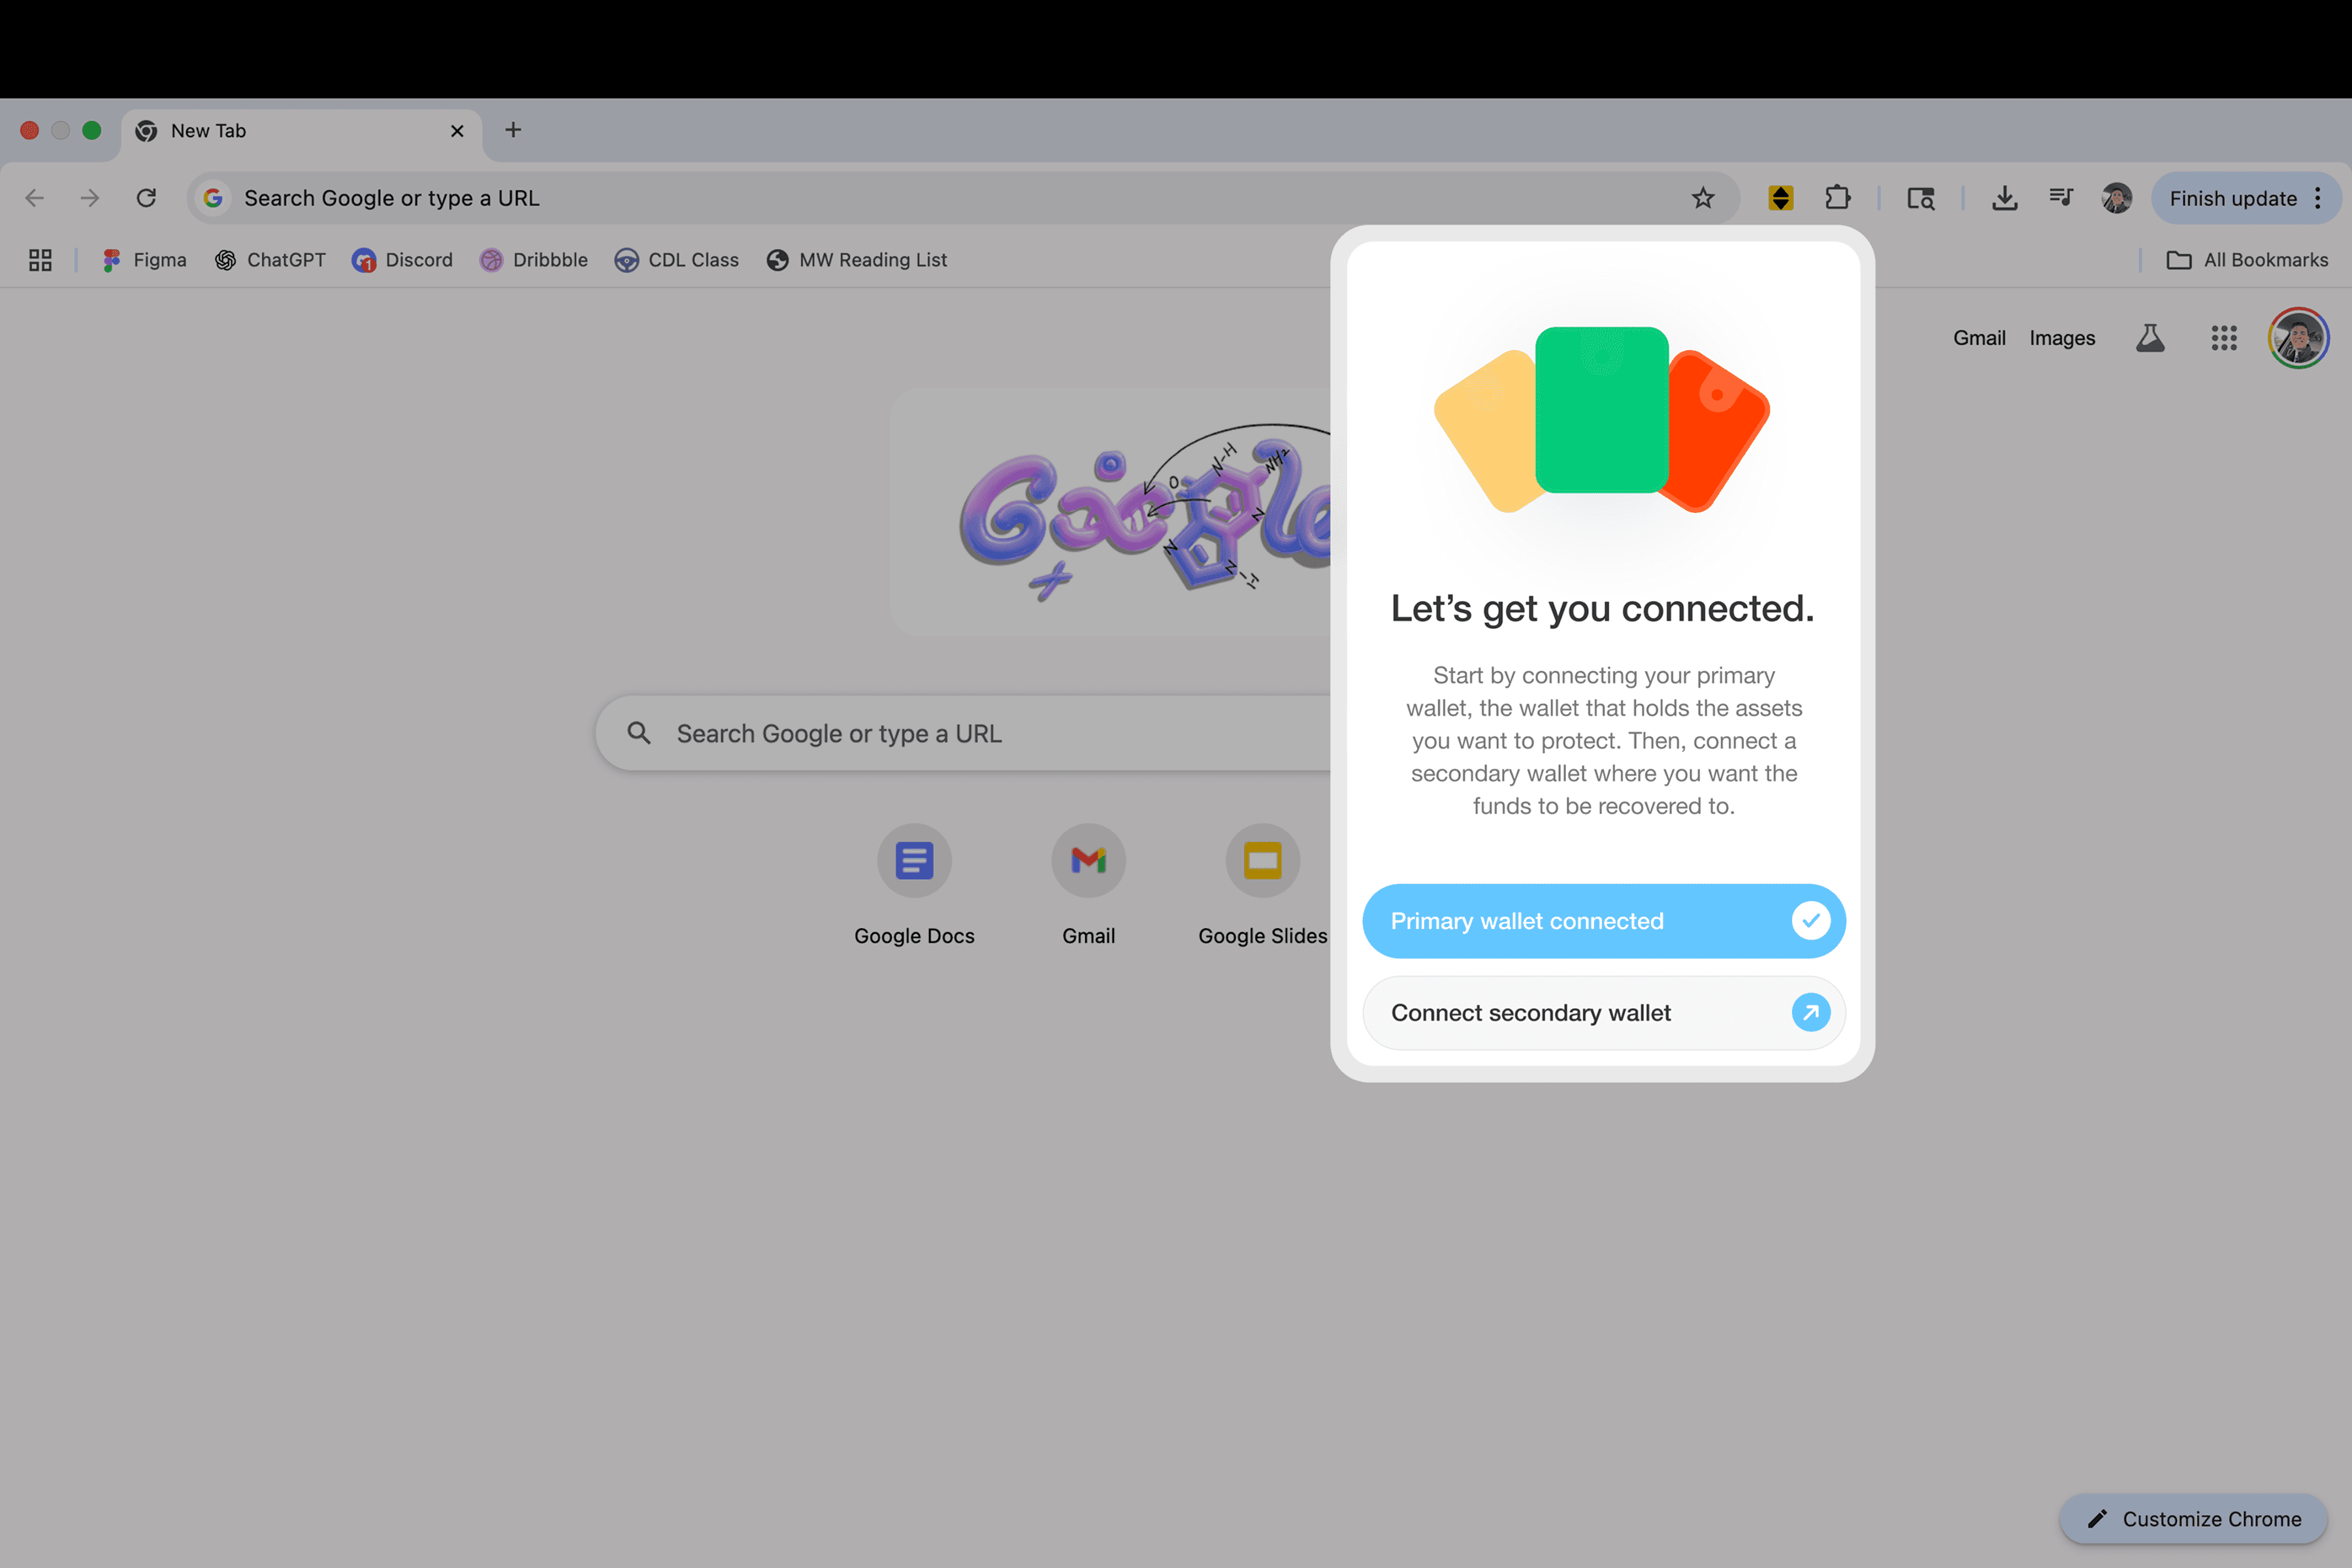Open the Extensions puzzle icon
This screenshot has width=2352, height=1568.
click(x=1837, y=198)
